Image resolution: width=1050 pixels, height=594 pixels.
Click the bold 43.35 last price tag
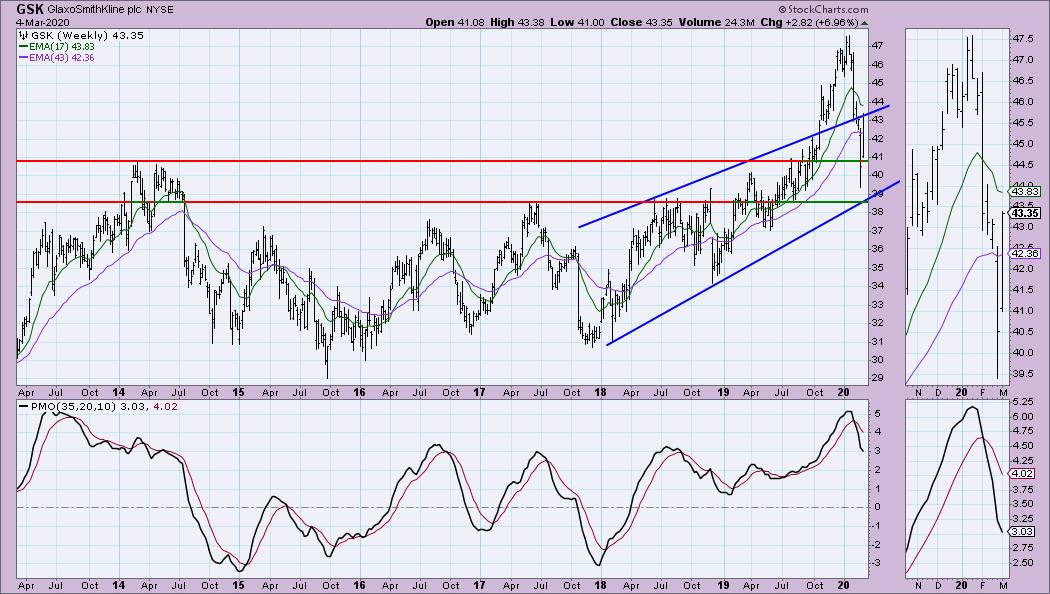[1025, 214]
